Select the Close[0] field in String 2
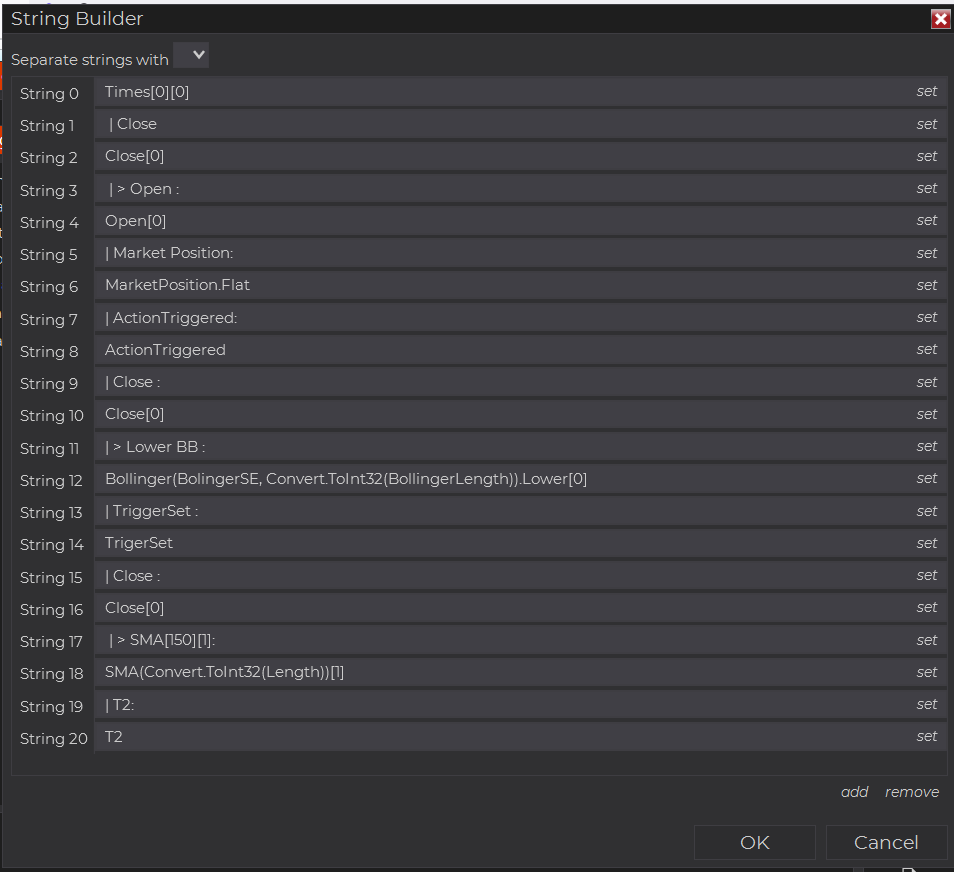 tap(520, 156)
